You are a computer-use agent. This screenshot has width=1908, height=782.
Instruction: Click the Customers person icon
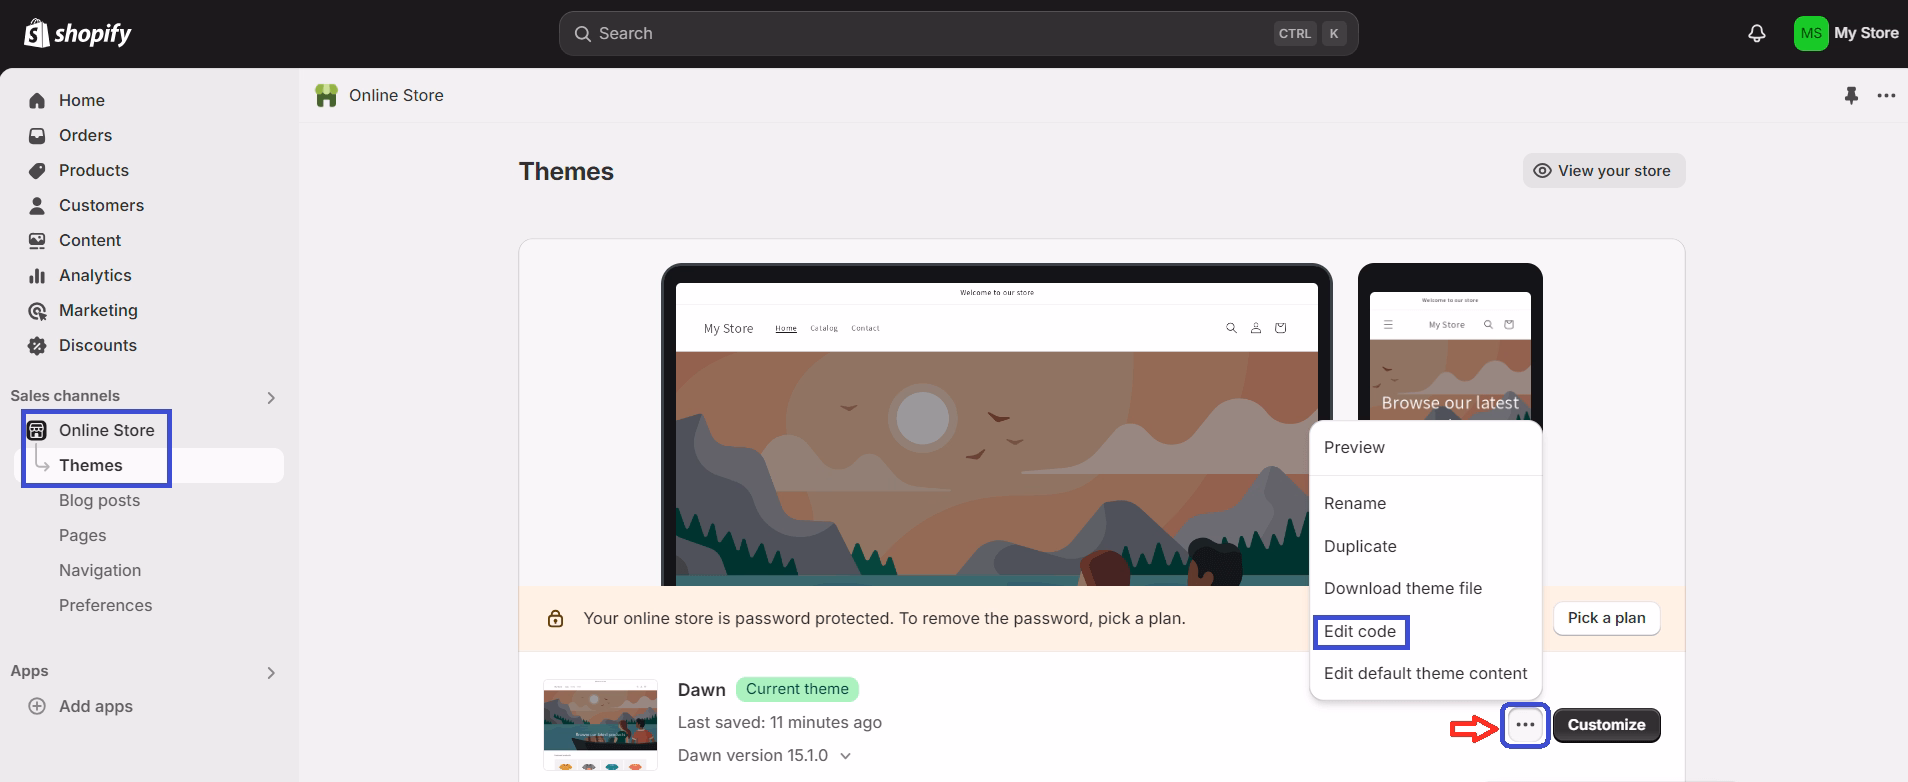37,205
